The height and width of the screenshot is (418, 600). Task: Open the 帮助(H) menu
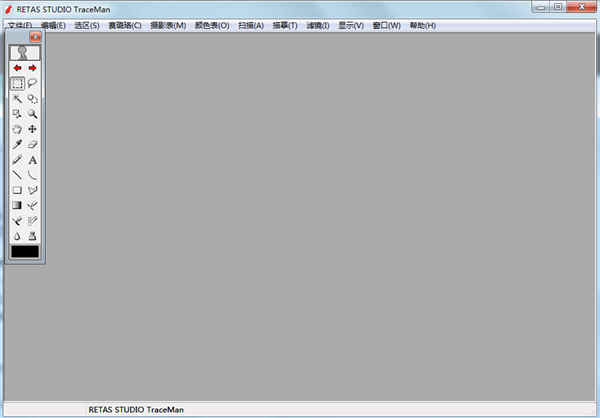pos(423,26)
